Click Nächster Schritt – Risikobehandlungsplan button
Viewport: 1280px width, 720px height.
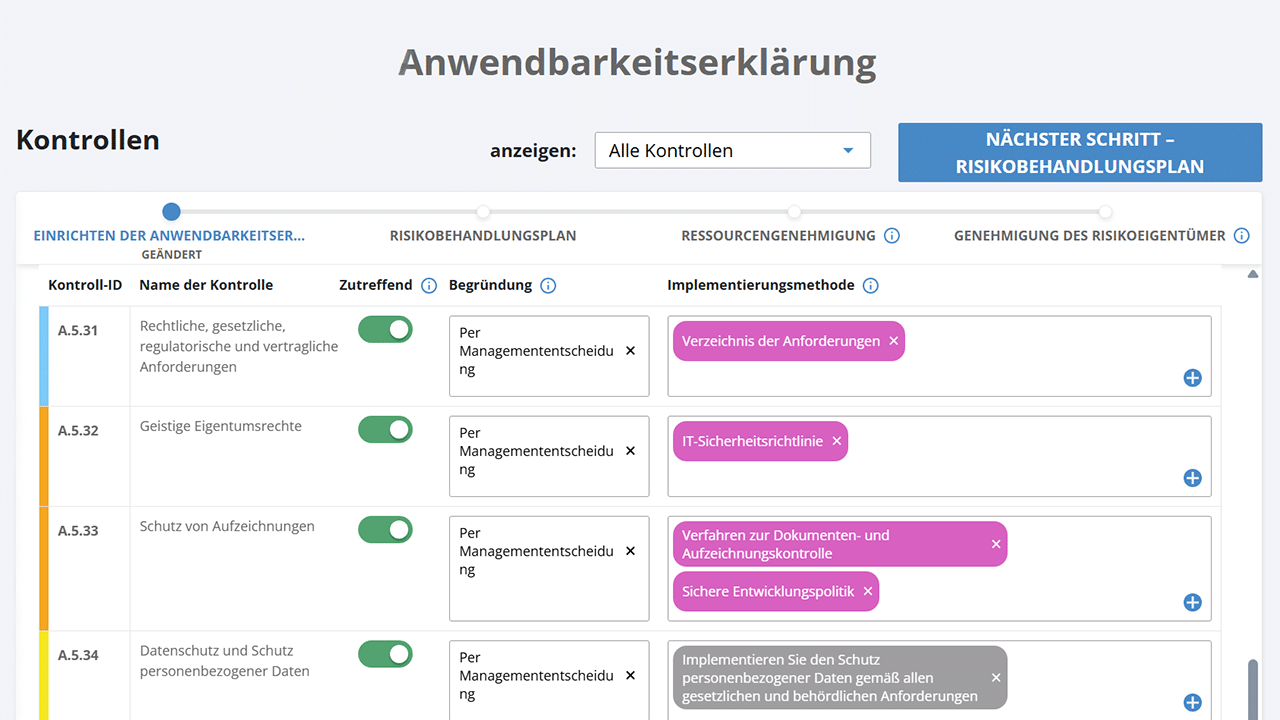tap(1080, 153)
